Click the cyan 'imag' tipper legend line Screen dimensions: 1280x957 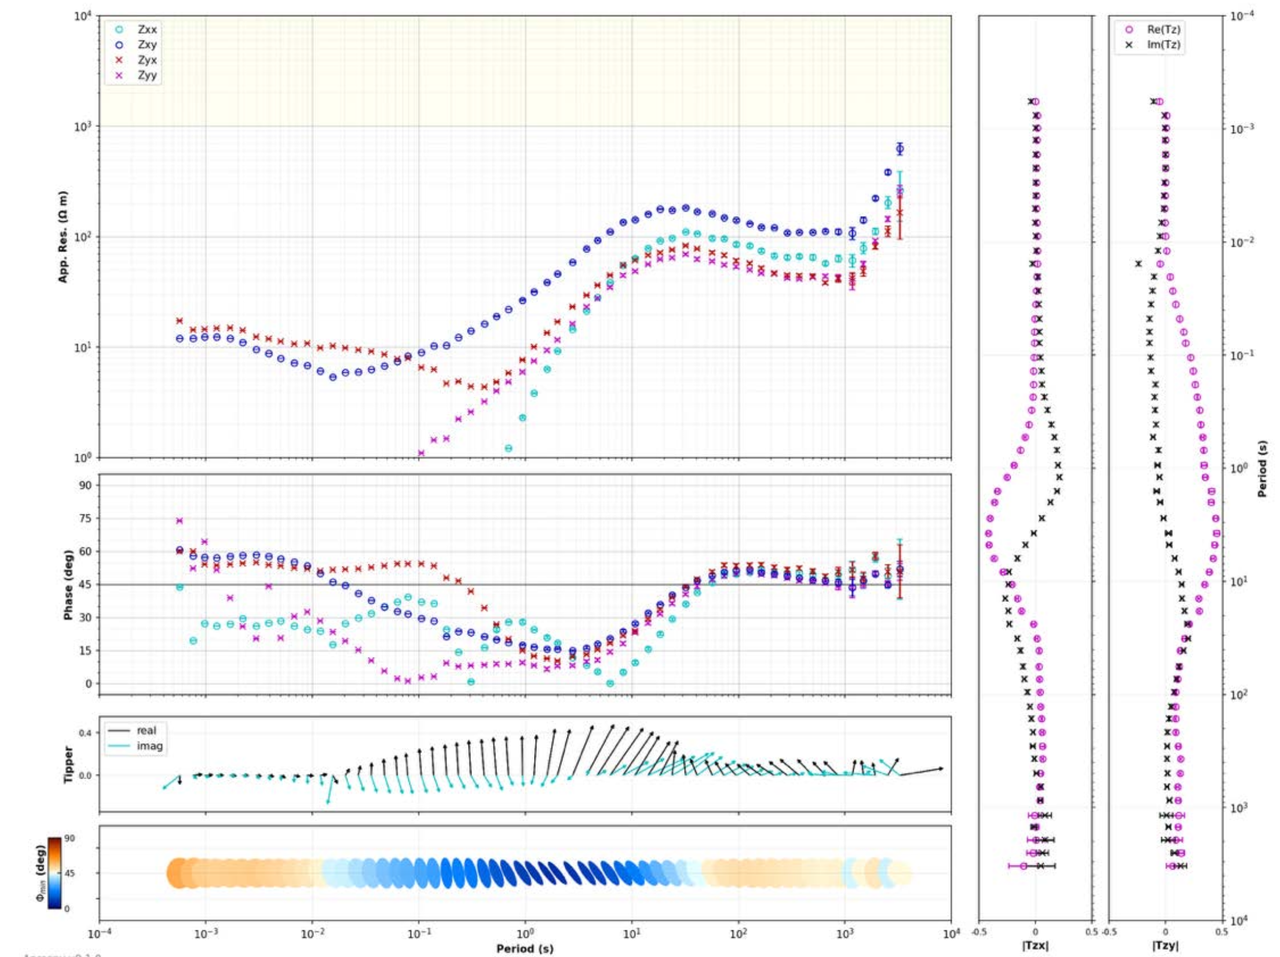118,746
